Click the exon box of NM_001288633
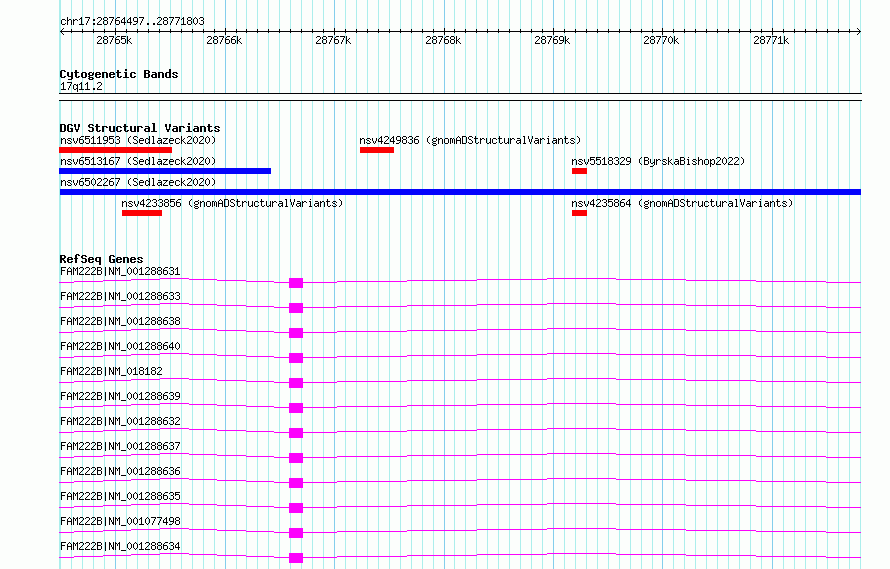Screen dimensions: 890x569 296,308
